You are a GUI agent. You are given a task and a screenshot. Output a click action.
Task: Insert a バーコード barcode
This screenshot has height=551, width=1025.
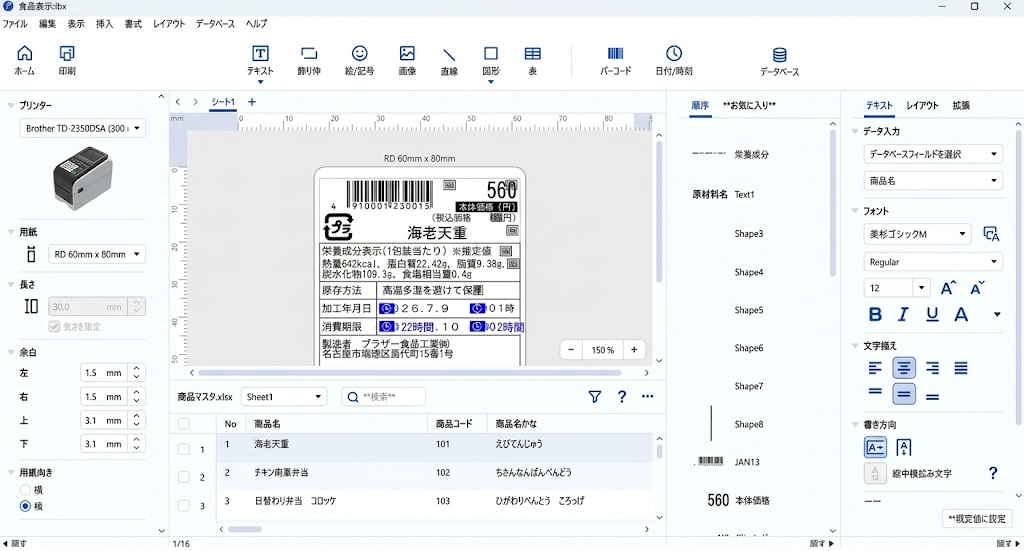616,61
